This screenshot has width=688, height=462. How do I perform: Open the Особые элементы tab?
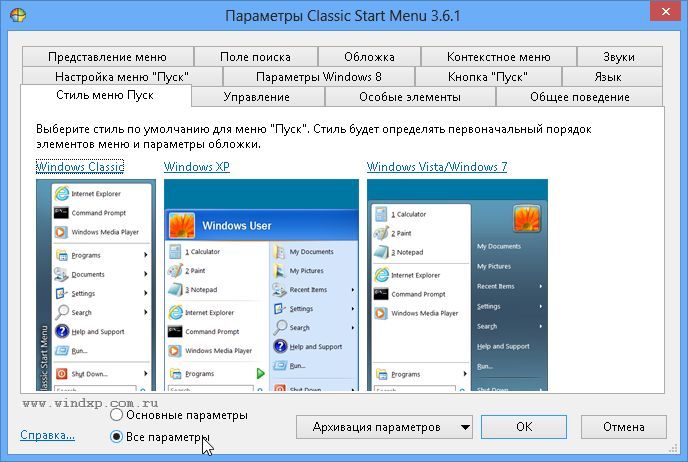pyautogui.click(x=410, y=97)
